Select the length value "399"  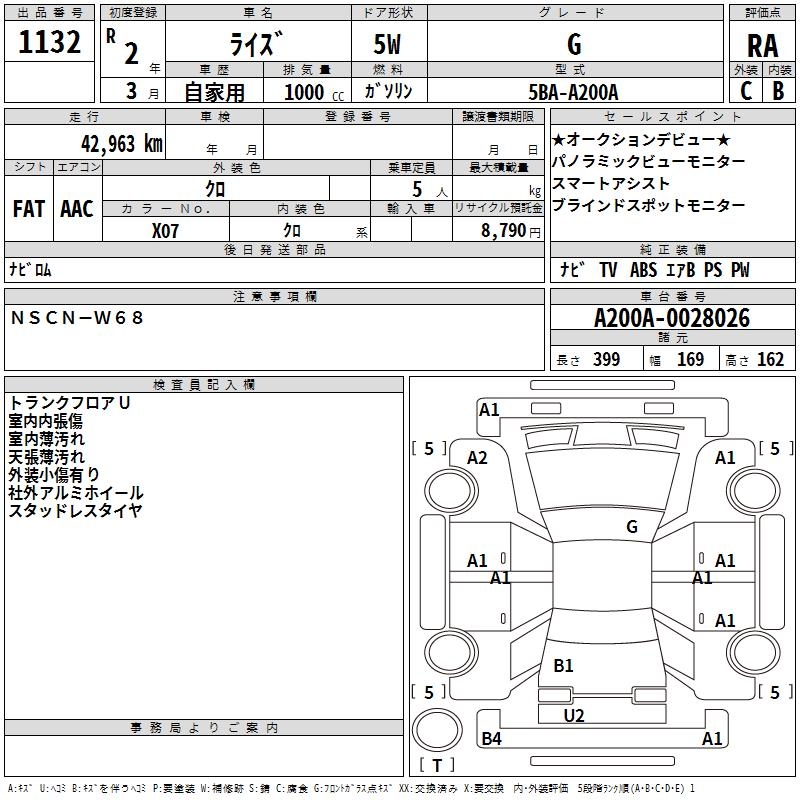[606, 359]
